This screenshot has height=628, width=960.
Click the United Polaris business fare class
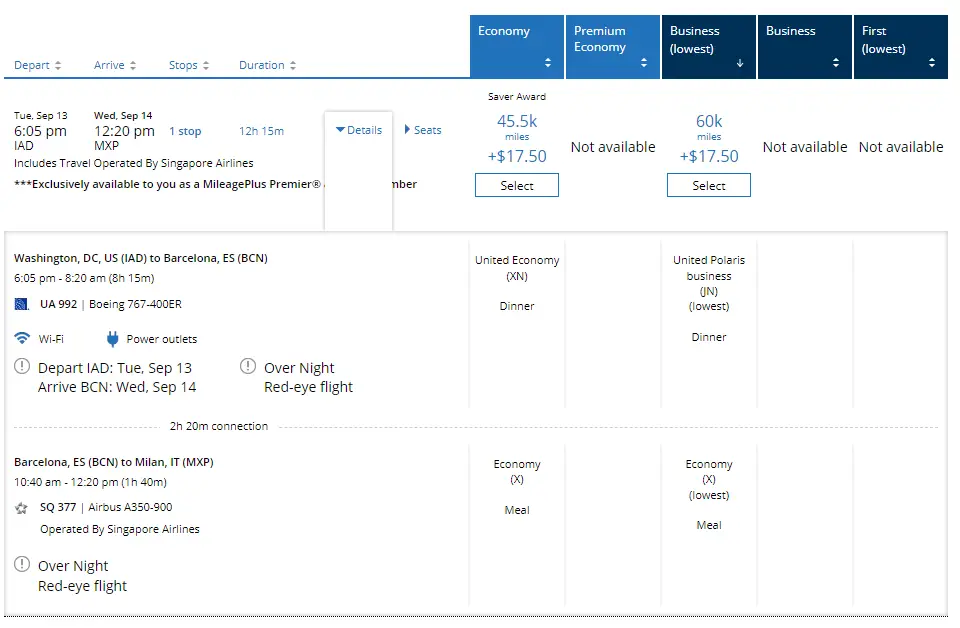[709, 283]
